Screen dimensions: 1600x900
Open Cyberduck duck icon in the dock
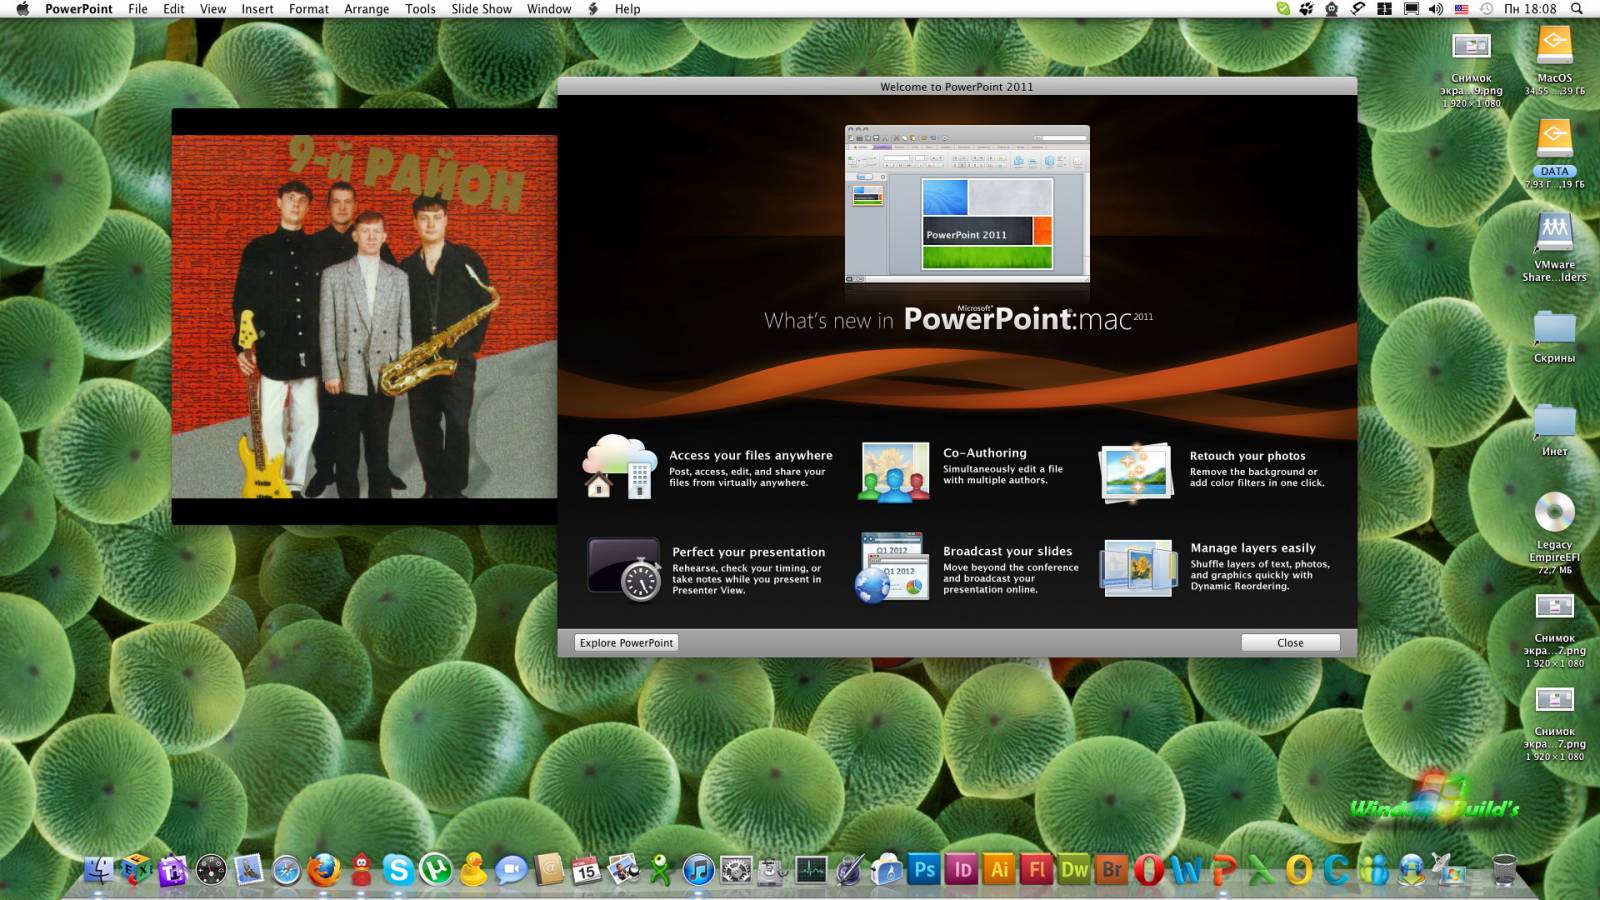coord(473,870)
